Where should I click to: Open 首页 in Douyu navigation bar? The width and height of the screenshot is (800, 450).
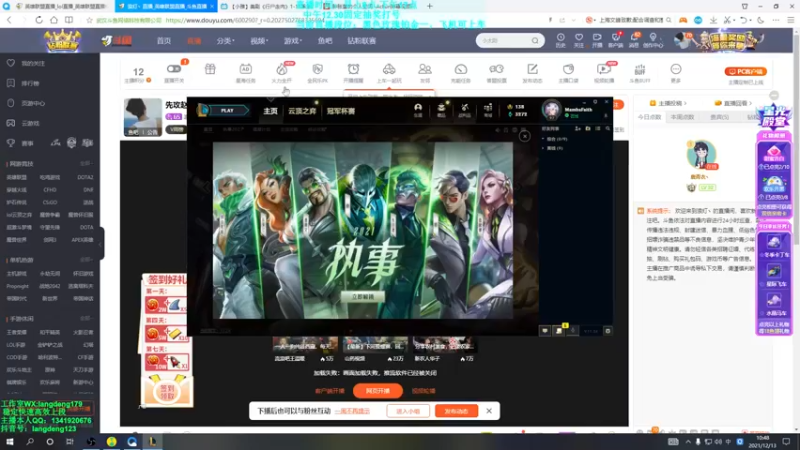click(x=164, y=41)
